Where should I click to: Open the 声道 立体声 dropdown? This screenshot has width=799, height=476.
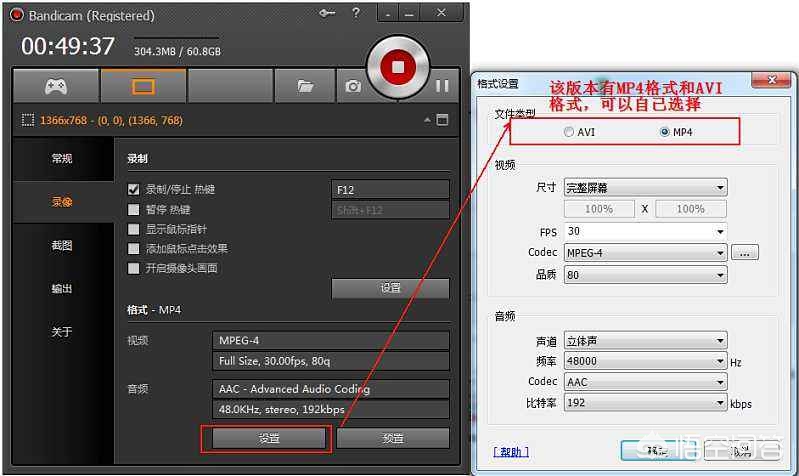pyautogui.click(x=646, y=340)
